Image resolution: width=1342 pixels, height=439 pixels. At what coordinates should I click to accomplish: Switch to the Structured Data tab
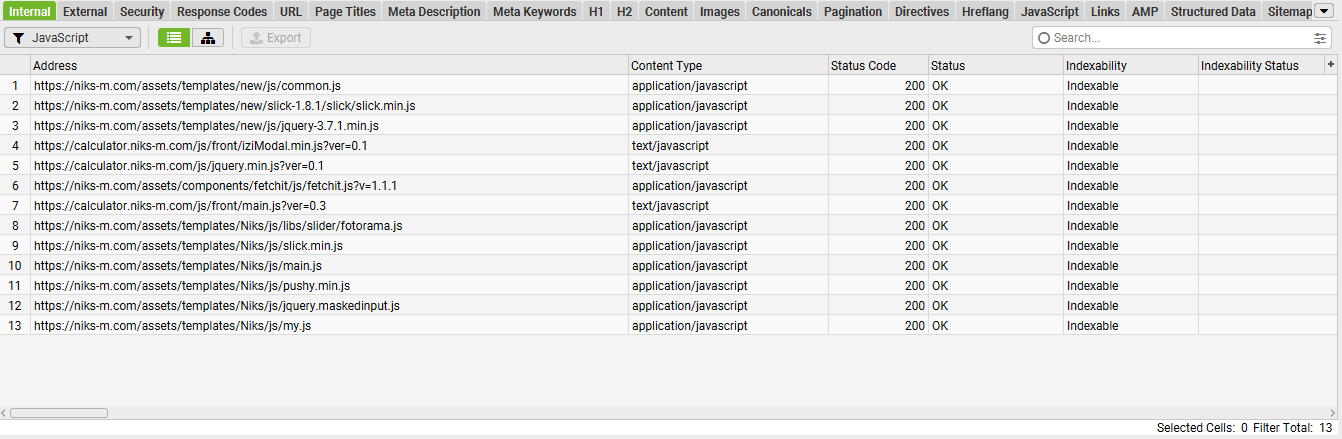(1212, 12)
